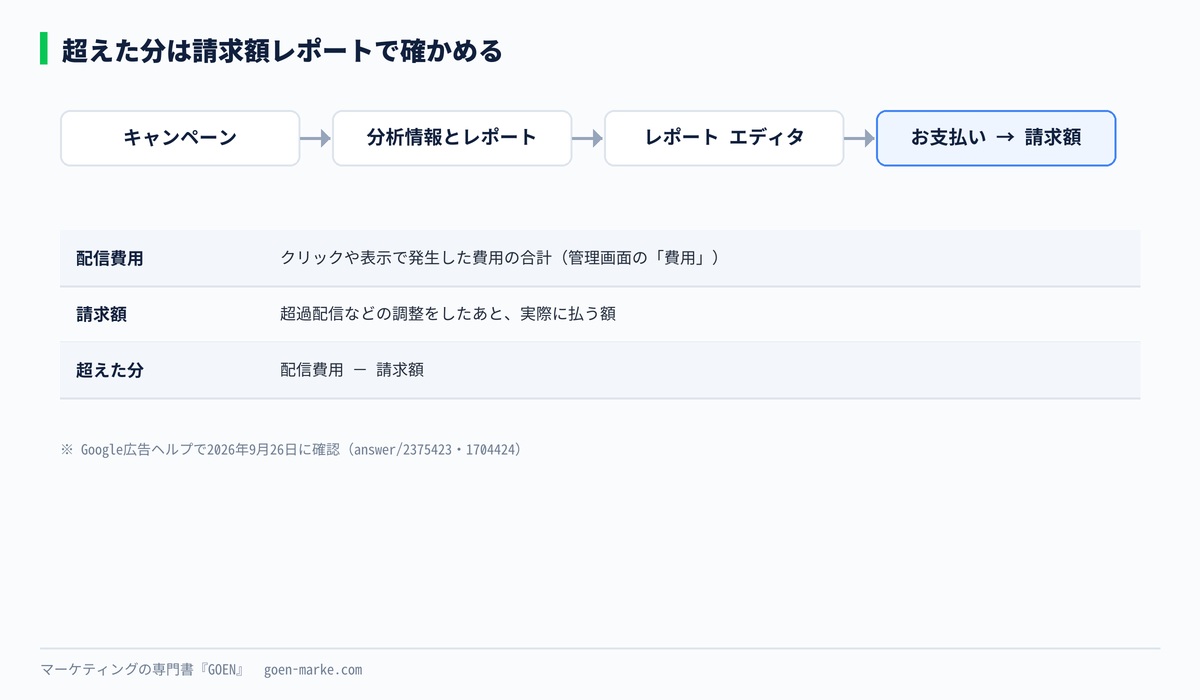Image resolution: width=1200 pixels, height=700 pixels.
Task: Open the レポート エディタ step box
Action: click(x=724, y=138)
